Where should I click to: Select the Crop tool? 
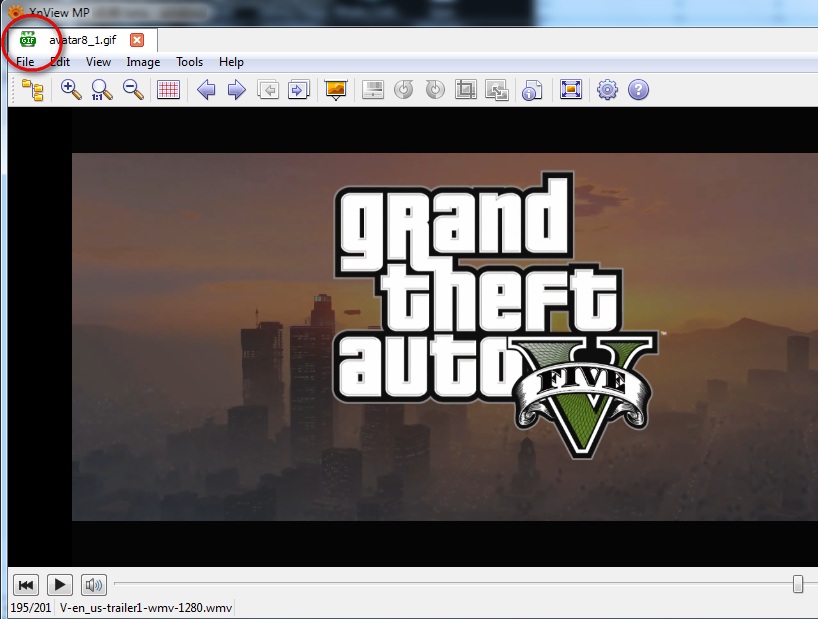tap(466, 90)
